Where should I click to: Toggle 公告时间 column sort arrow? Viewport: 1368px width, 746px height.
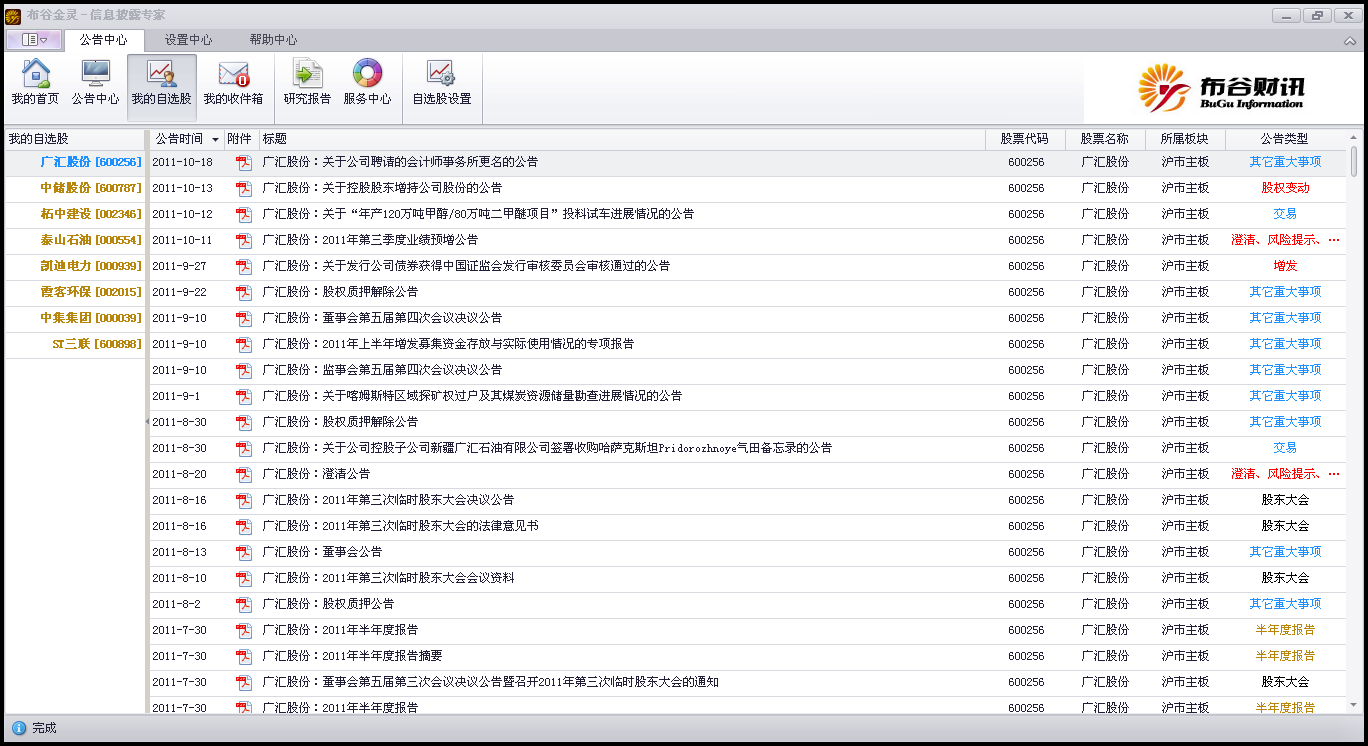pyautogui.click(x=215, y=139)
